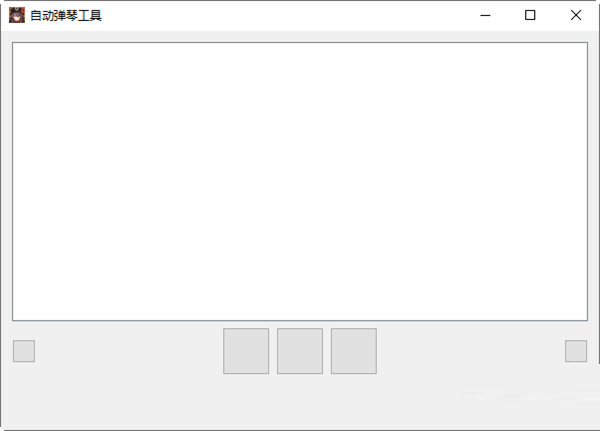Click the square maximize icon in title bar
This screenshot has height=431, width=600.
point(530,15)
